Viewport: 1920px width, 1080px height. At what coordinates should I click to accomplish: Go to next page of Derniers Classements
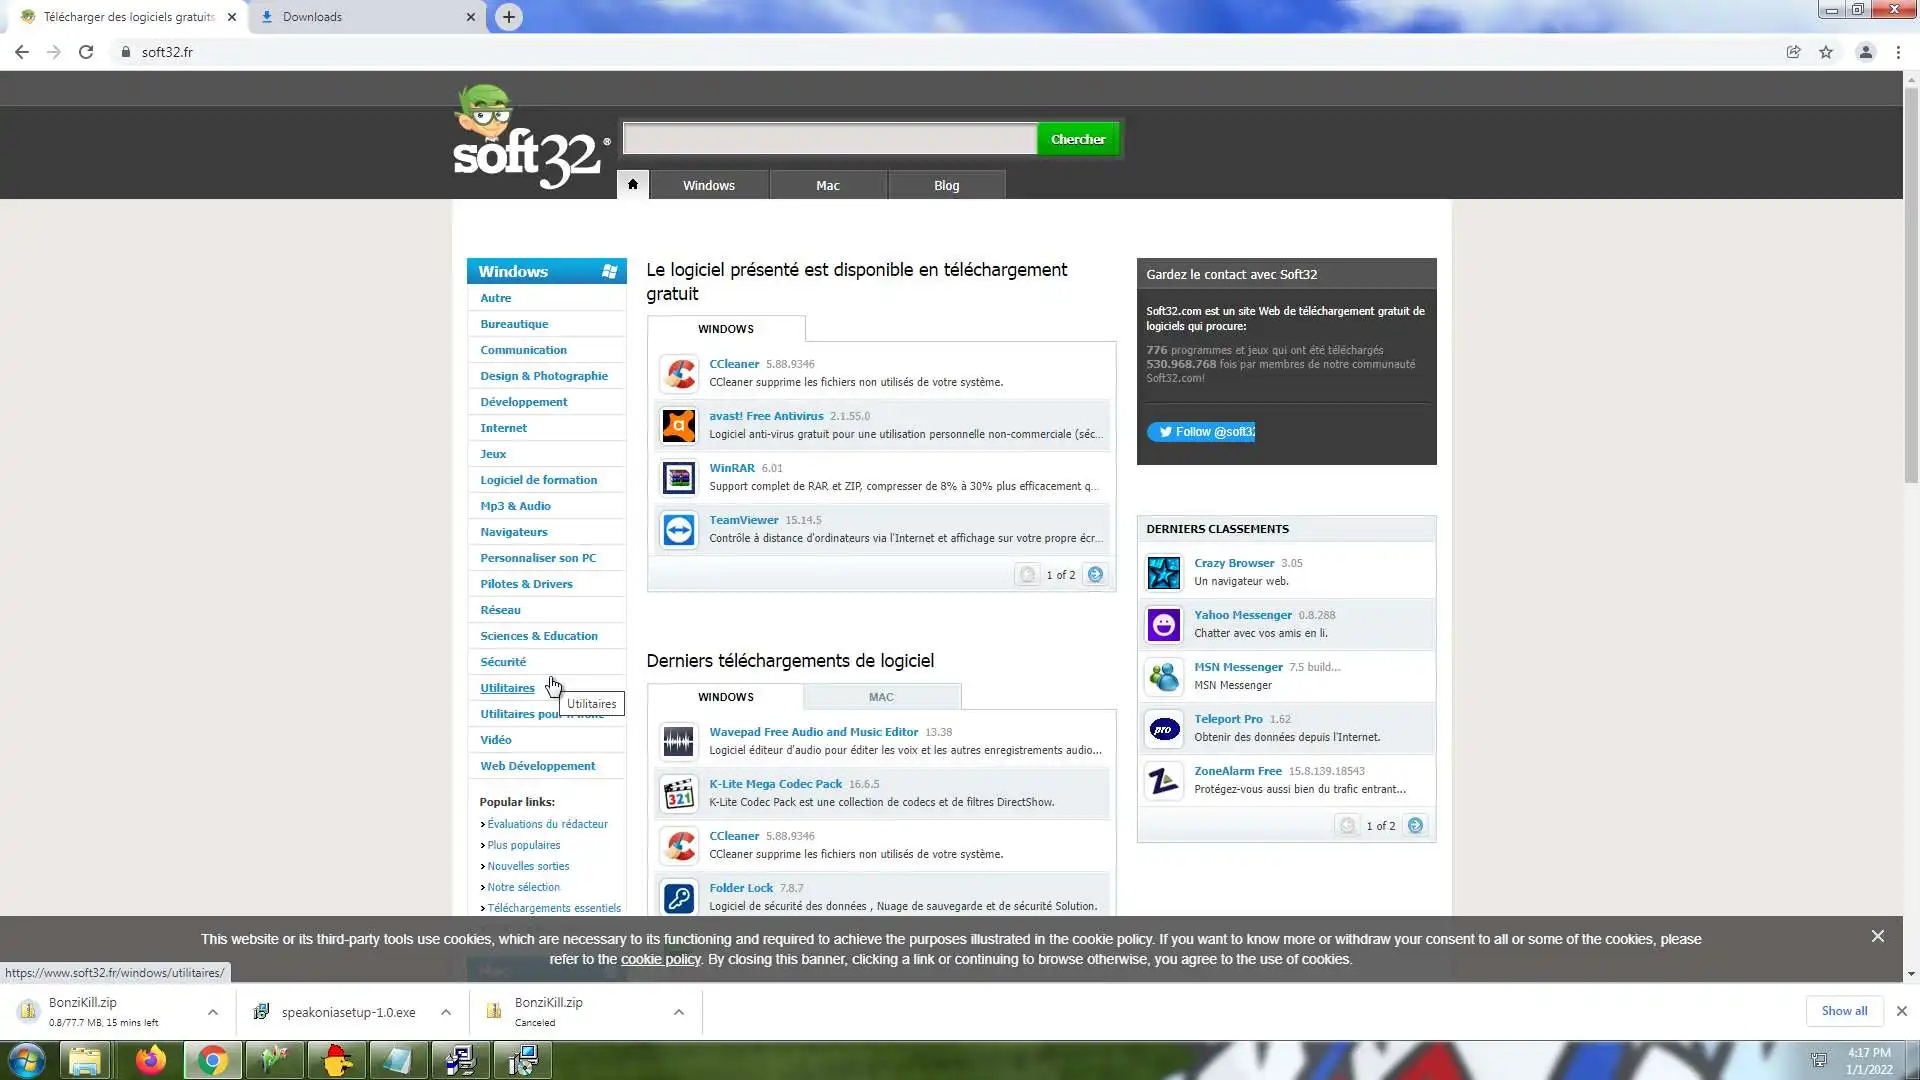pos(1415,825)
